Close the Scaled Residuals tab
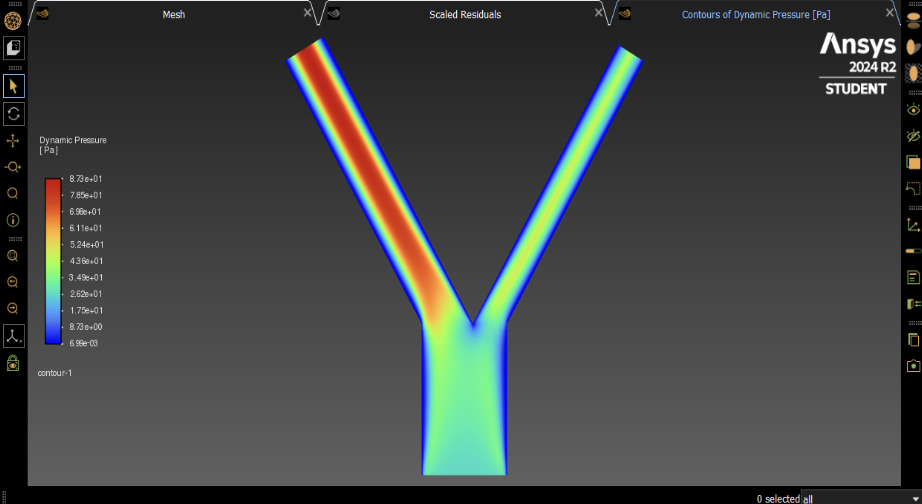This screenshot has height=504, width=922. pyautogui.click(x=599, y=13)
